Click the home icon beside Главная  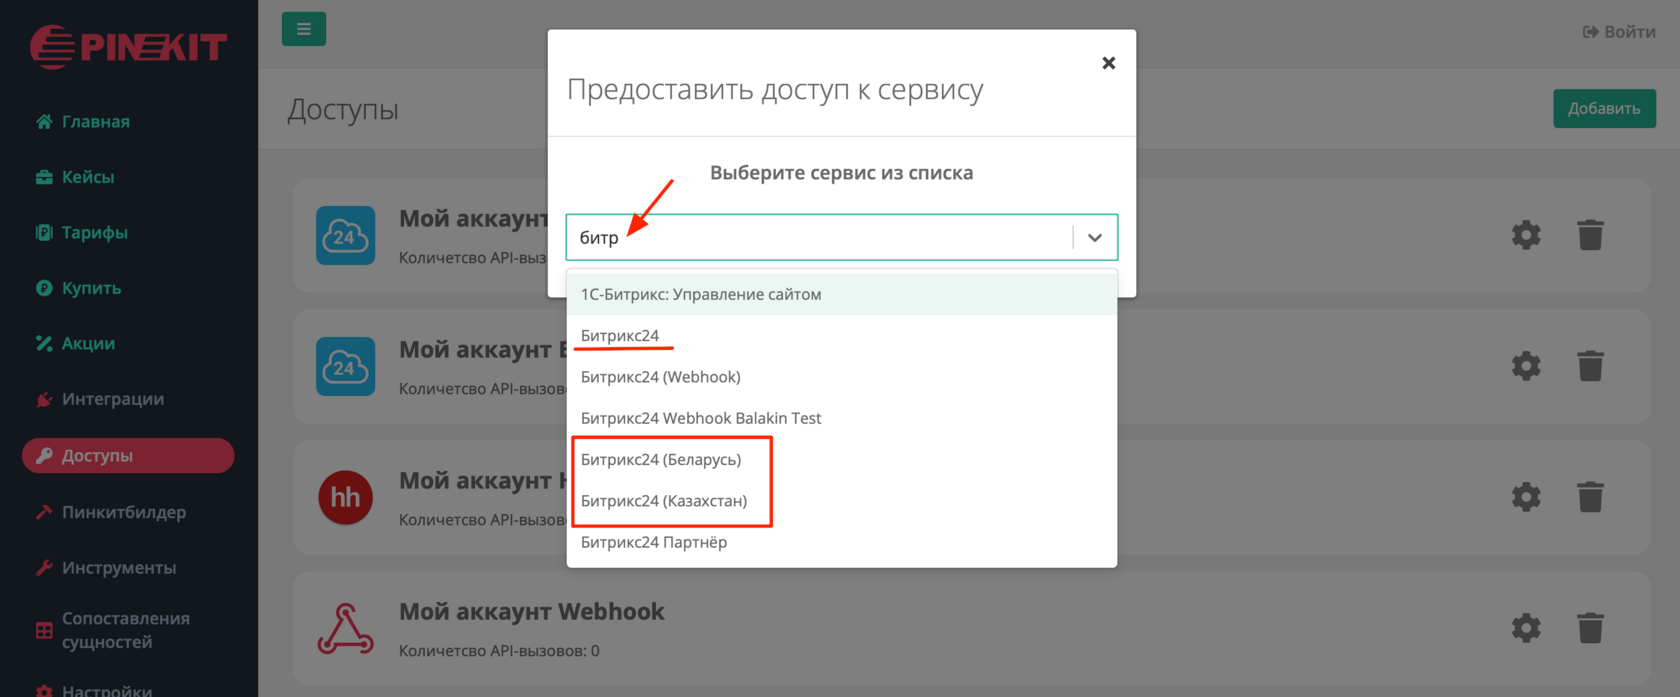pyautogui.click(x=44, y=122)
